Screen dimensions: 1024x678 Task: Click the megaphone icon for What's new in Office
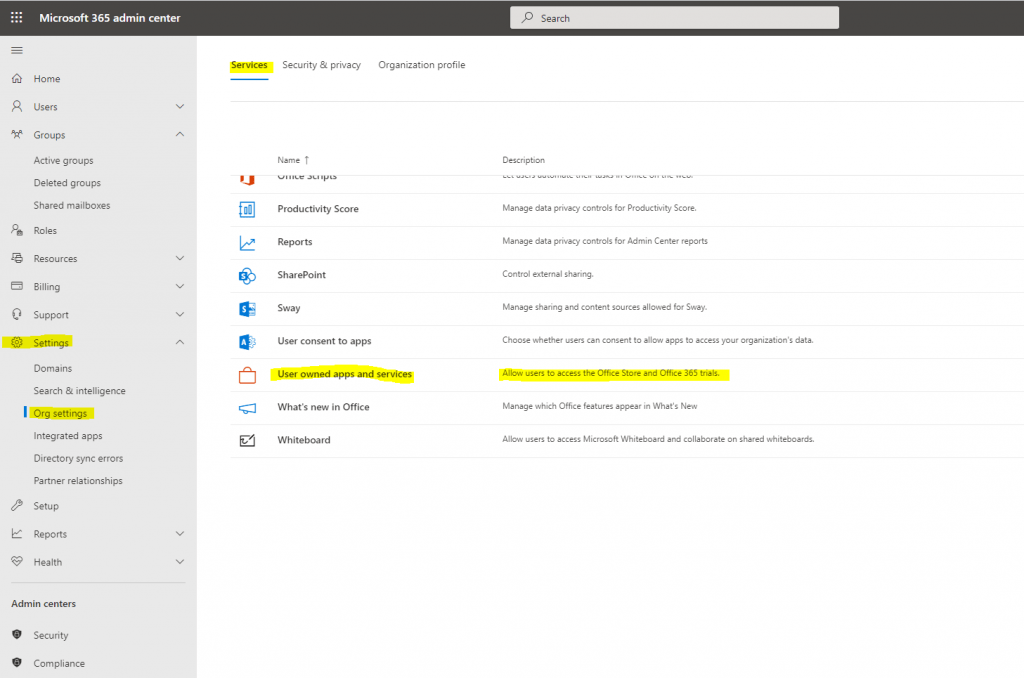(247, 408)
